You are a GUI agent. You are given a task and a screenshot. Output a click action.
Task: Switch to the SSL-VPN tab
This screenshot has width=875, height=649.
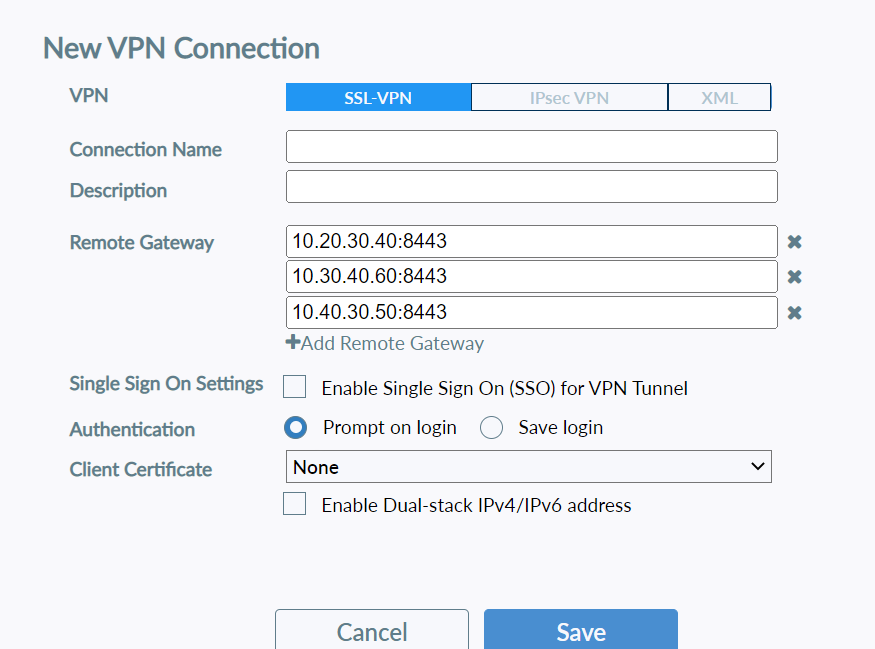(x=378, y=98)
